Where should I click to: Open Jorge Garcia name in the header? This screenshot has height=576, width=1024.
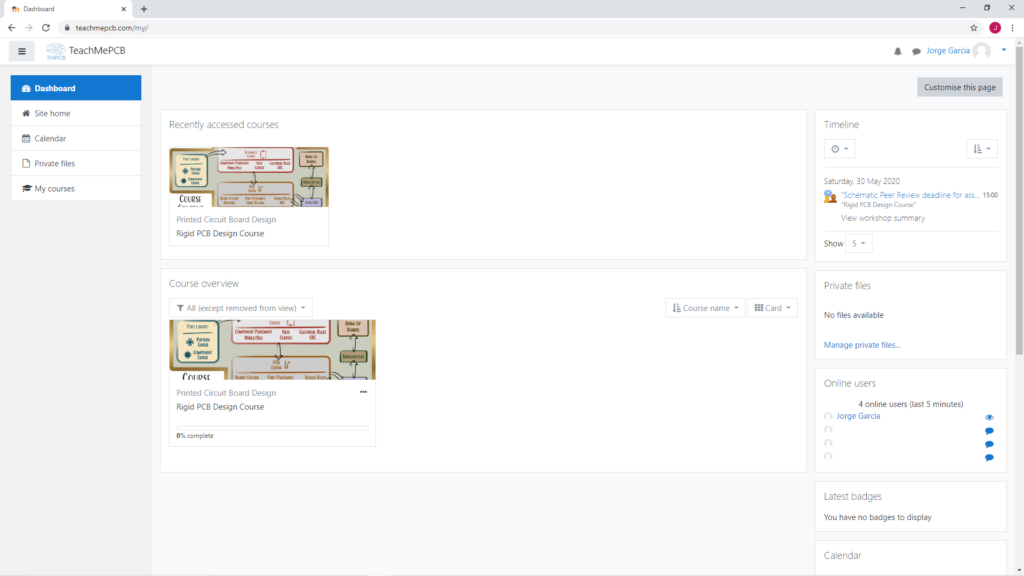pyautogui.click(x=948, y=50)
